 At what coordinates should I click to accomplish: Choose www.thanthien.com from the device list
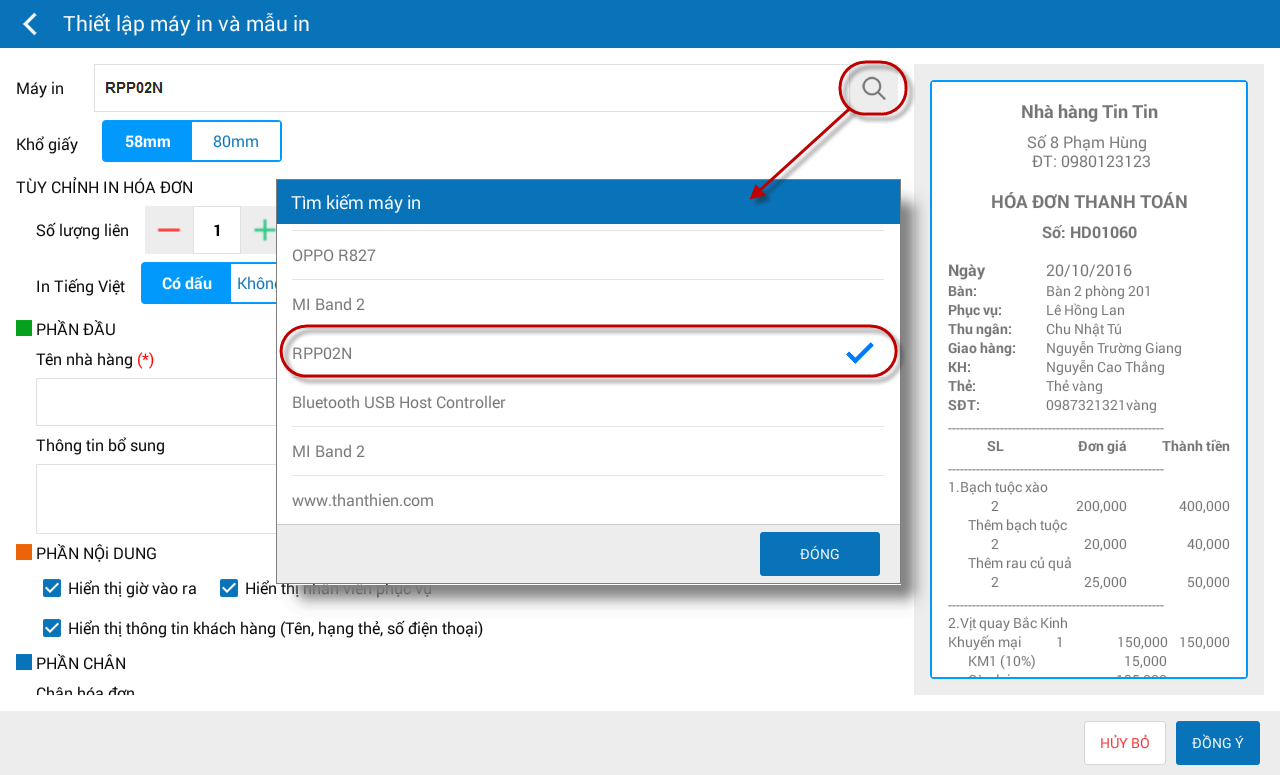[x=588, y=500]
